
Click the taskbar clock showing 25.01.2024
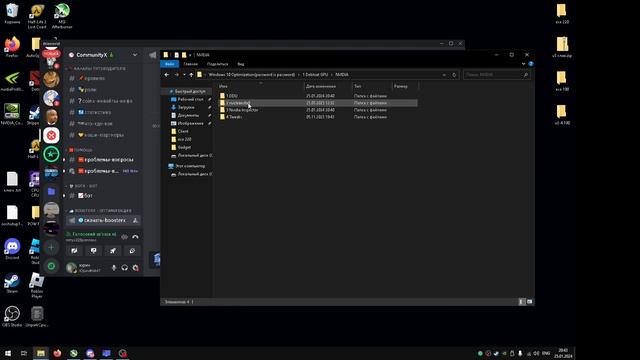coord(563,353)
